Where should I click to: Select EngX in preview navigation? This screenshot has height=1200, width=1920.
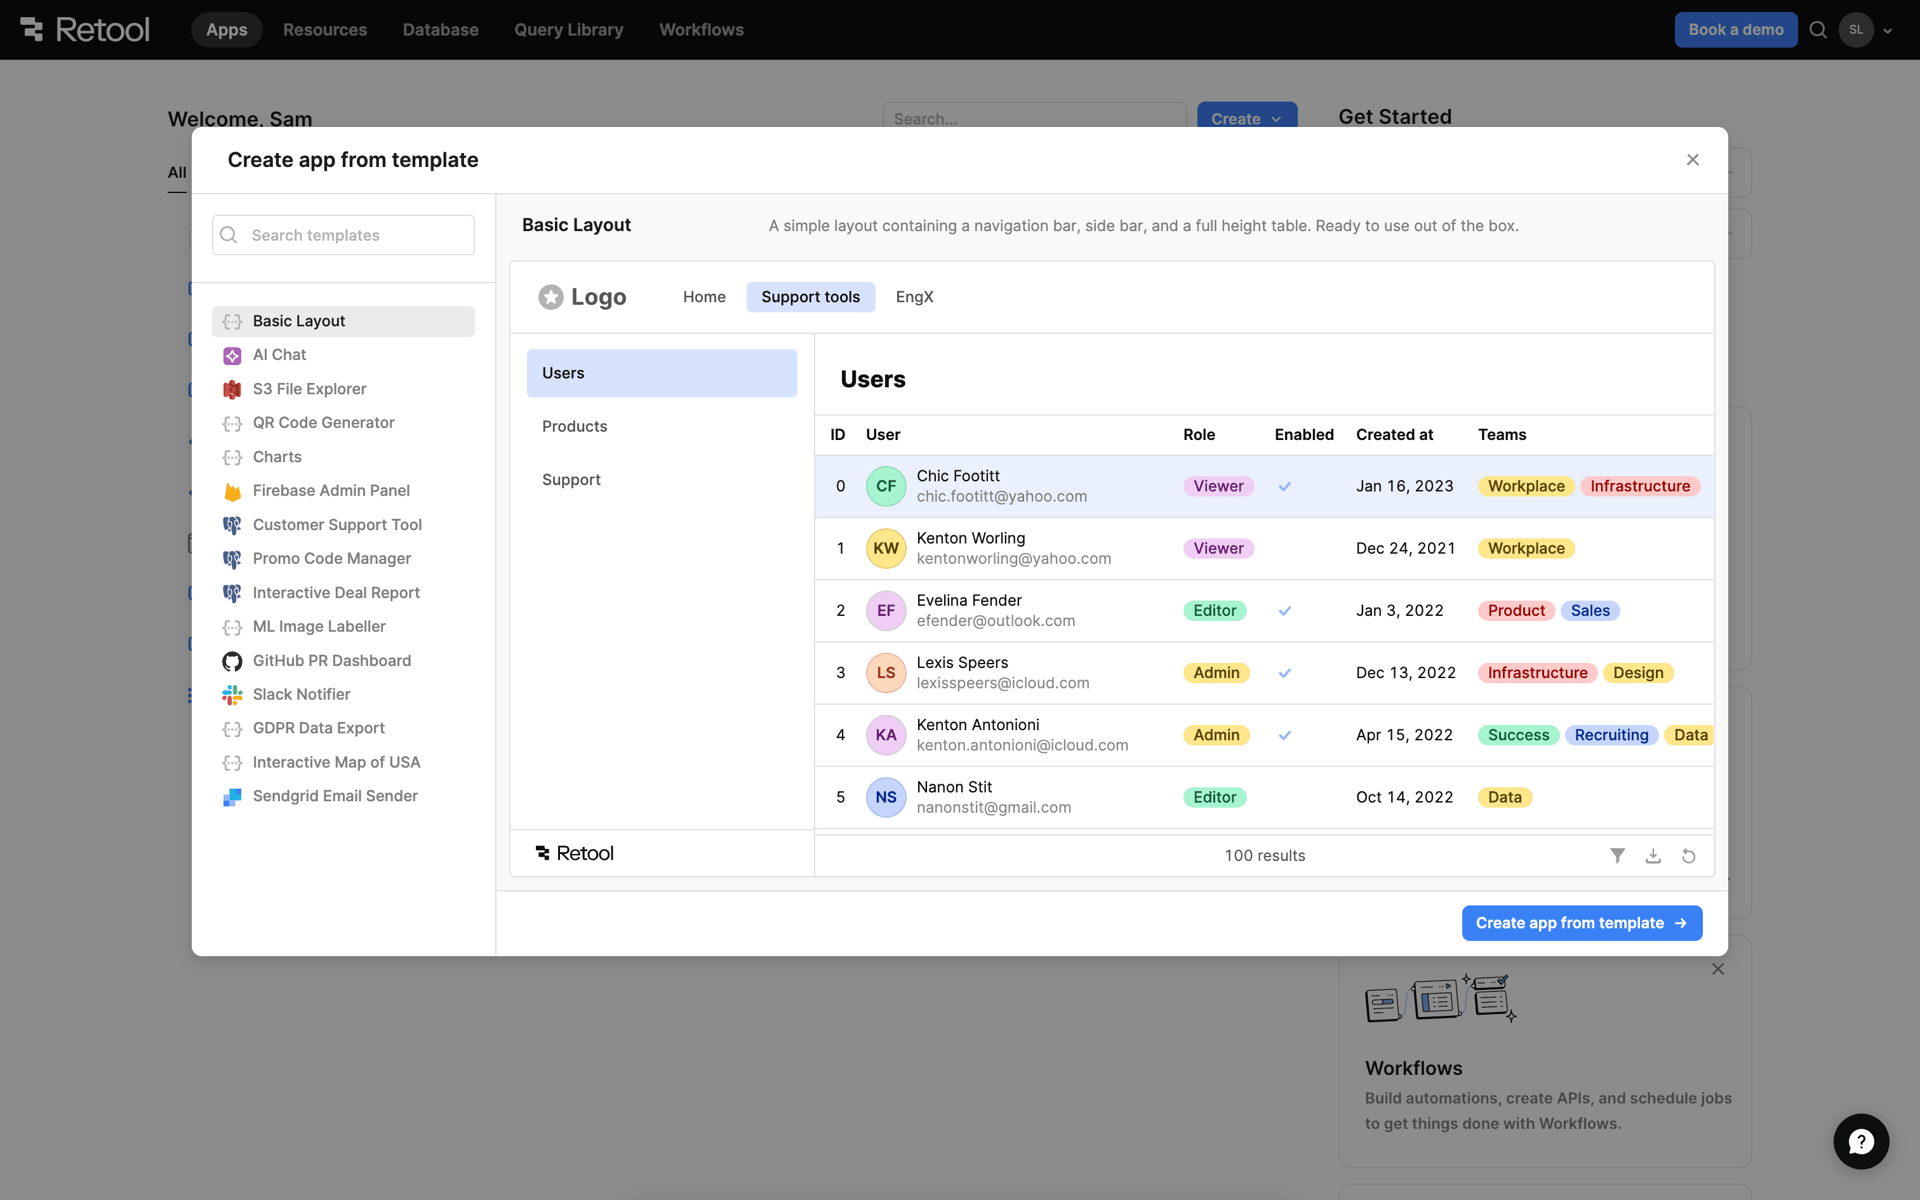914,297
